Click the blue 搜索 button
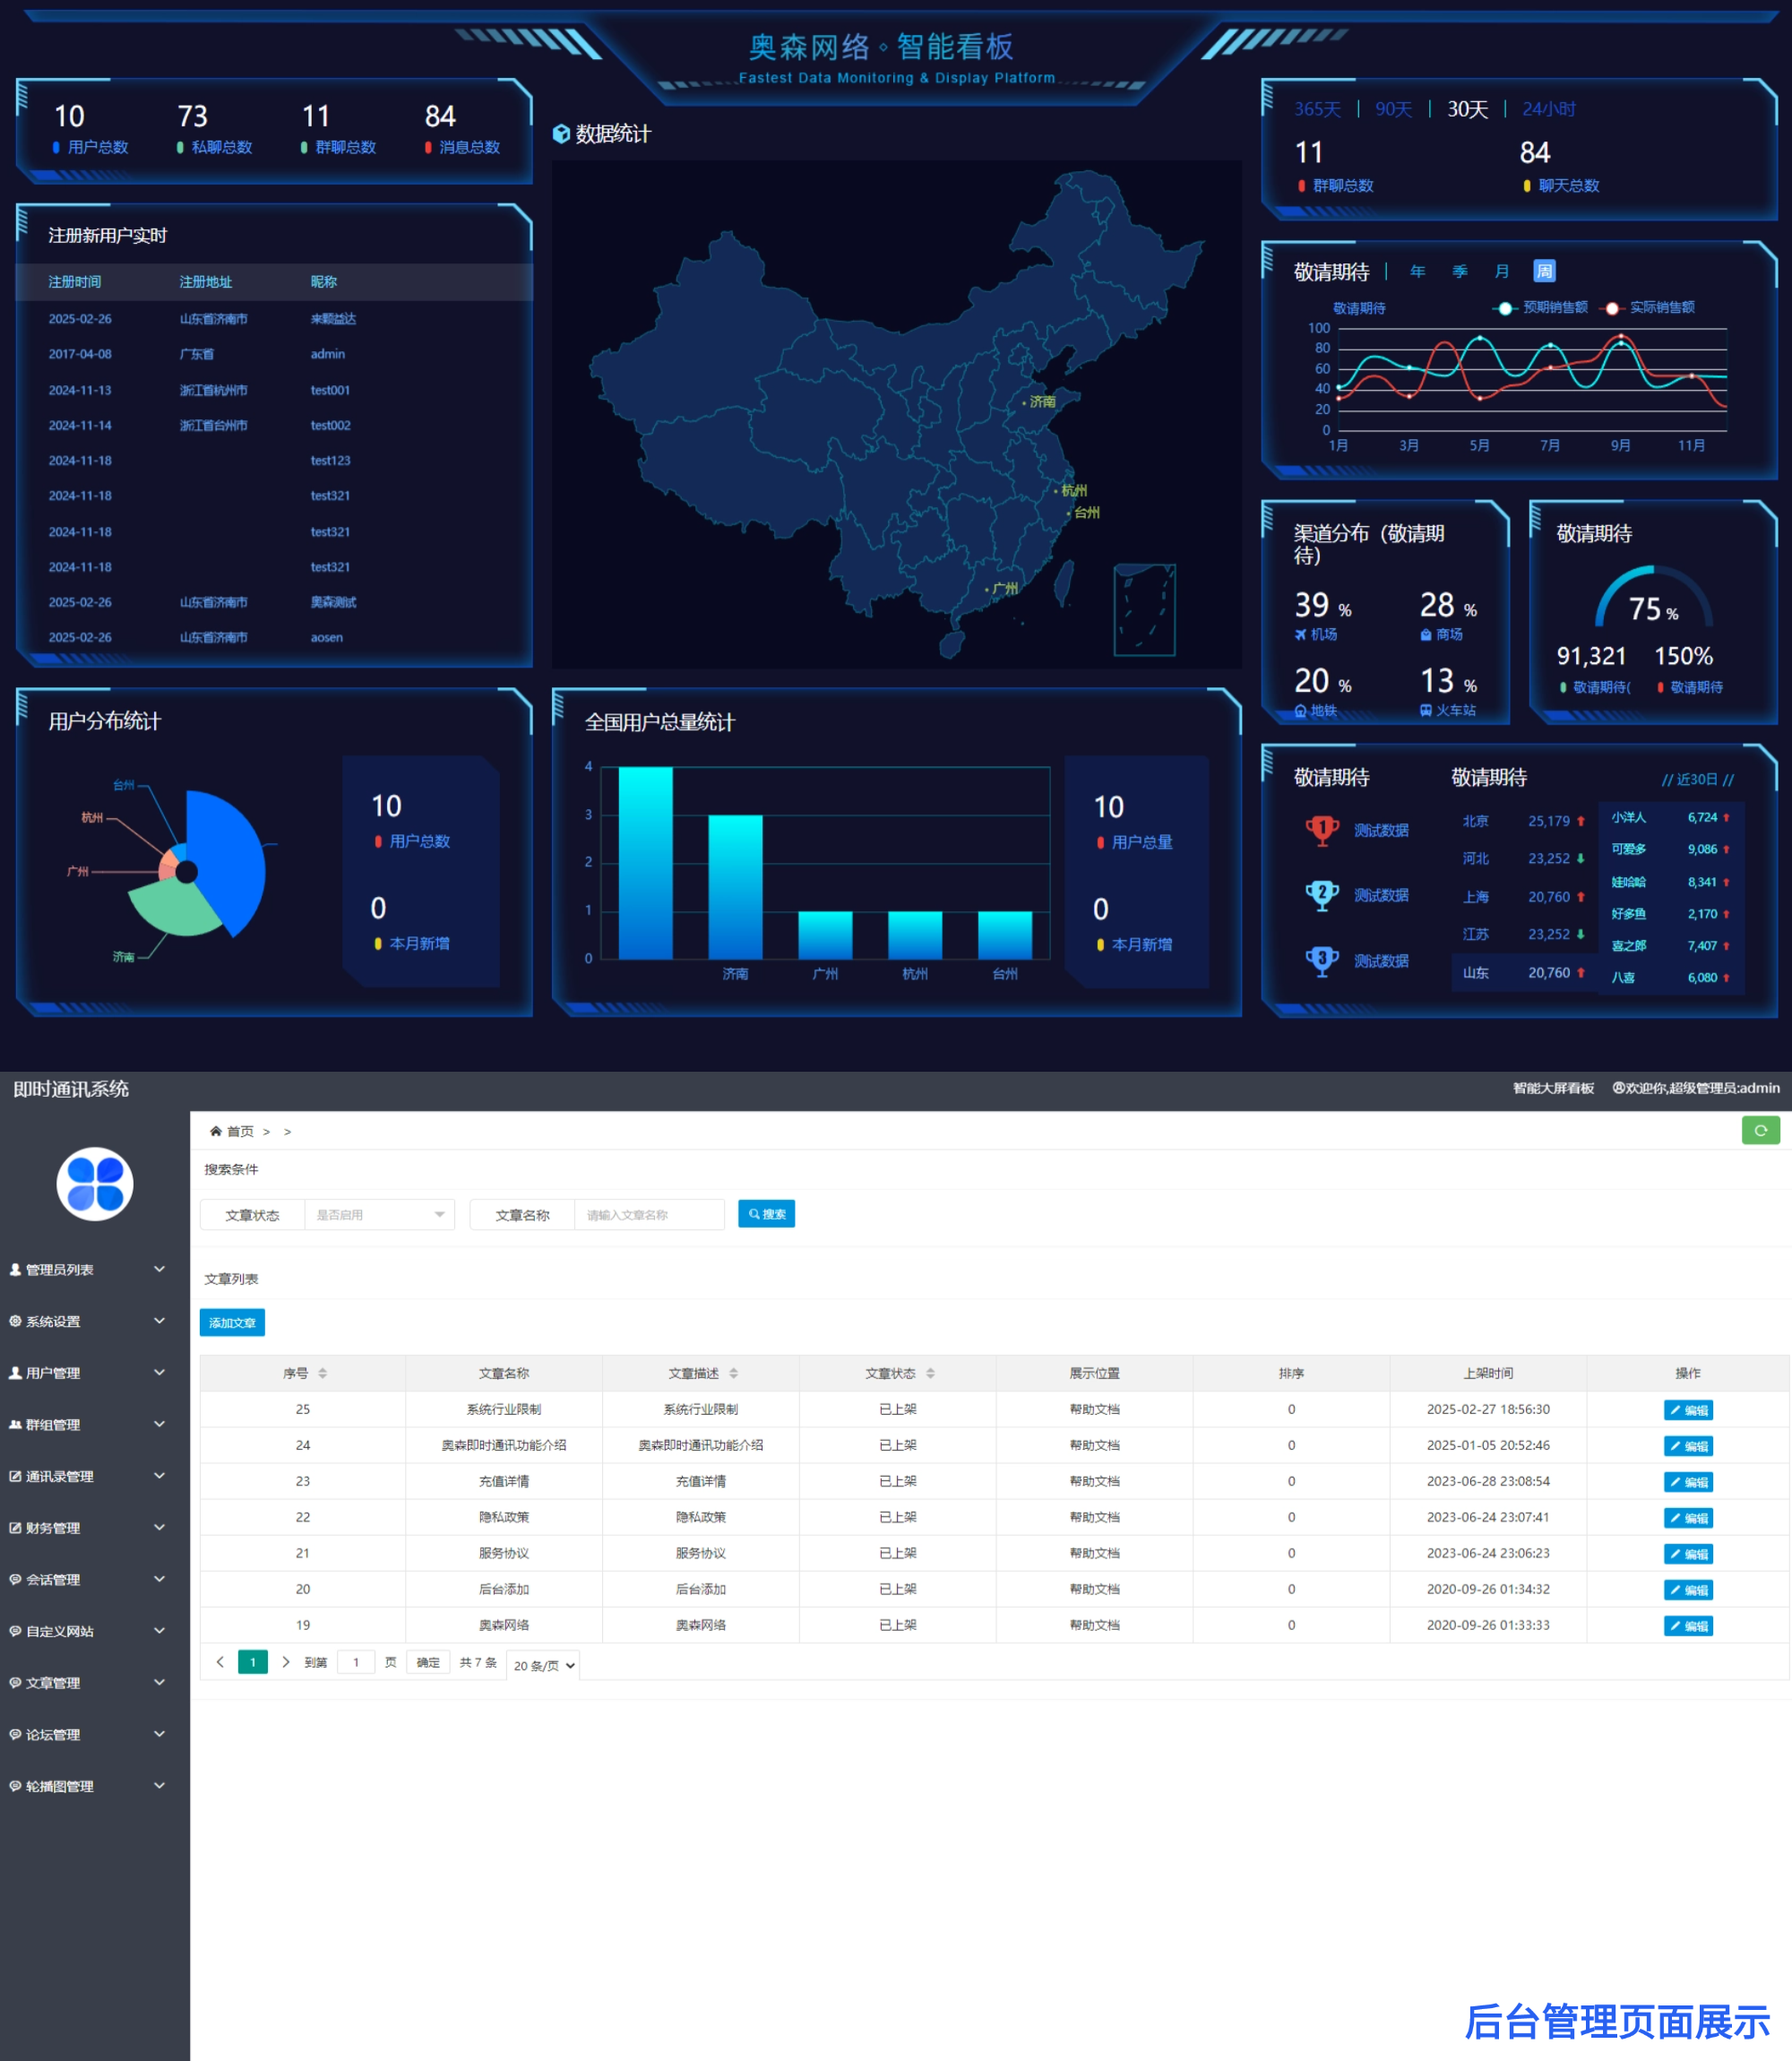This screenshot has width=1792, height=2061. point(766,1214)
